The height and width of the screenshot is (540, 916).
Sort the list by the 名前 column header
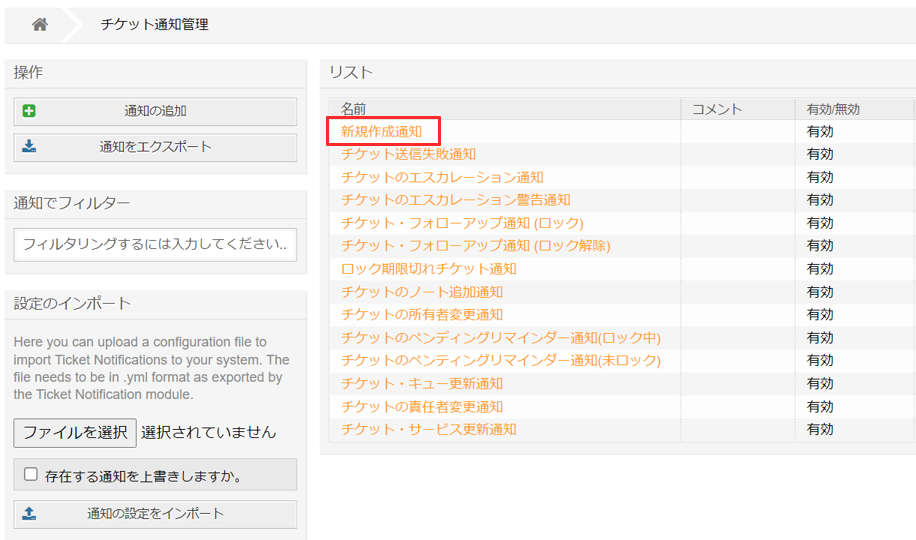click(x=353, y=109)
